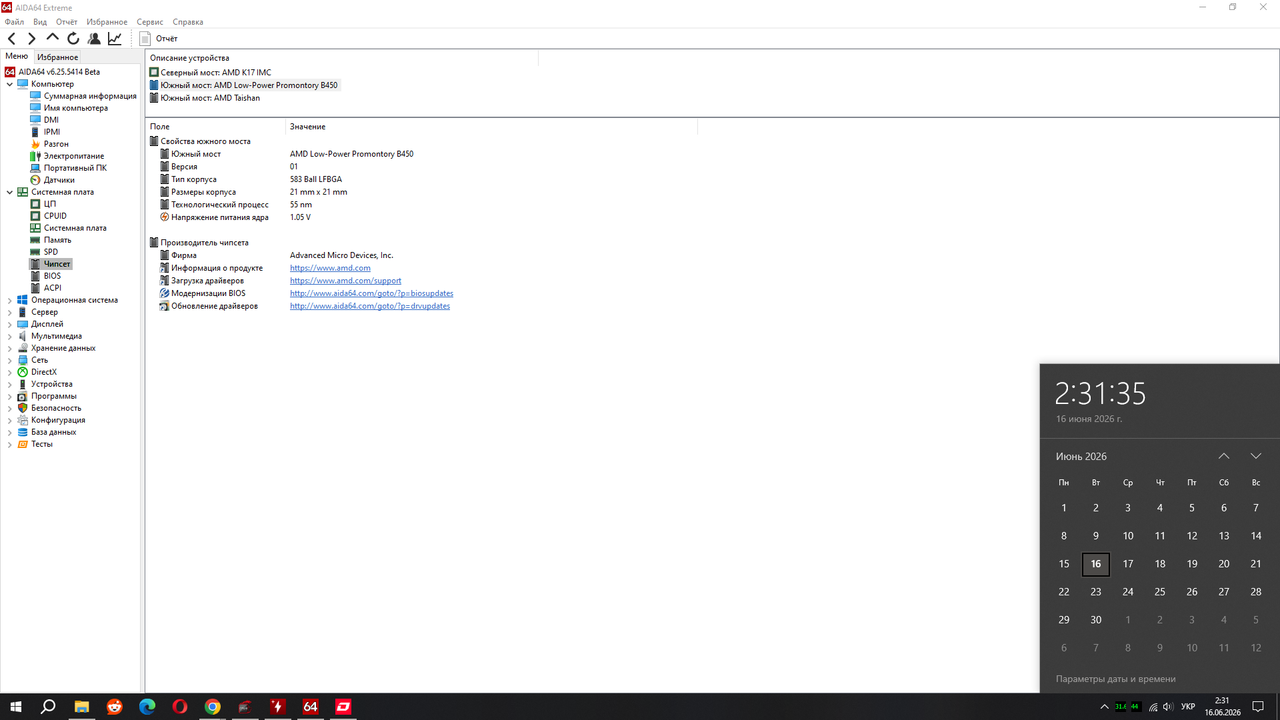Open the CPUID tree item
The width and height of the screenshot is (1280, 720).
[55, 216]
